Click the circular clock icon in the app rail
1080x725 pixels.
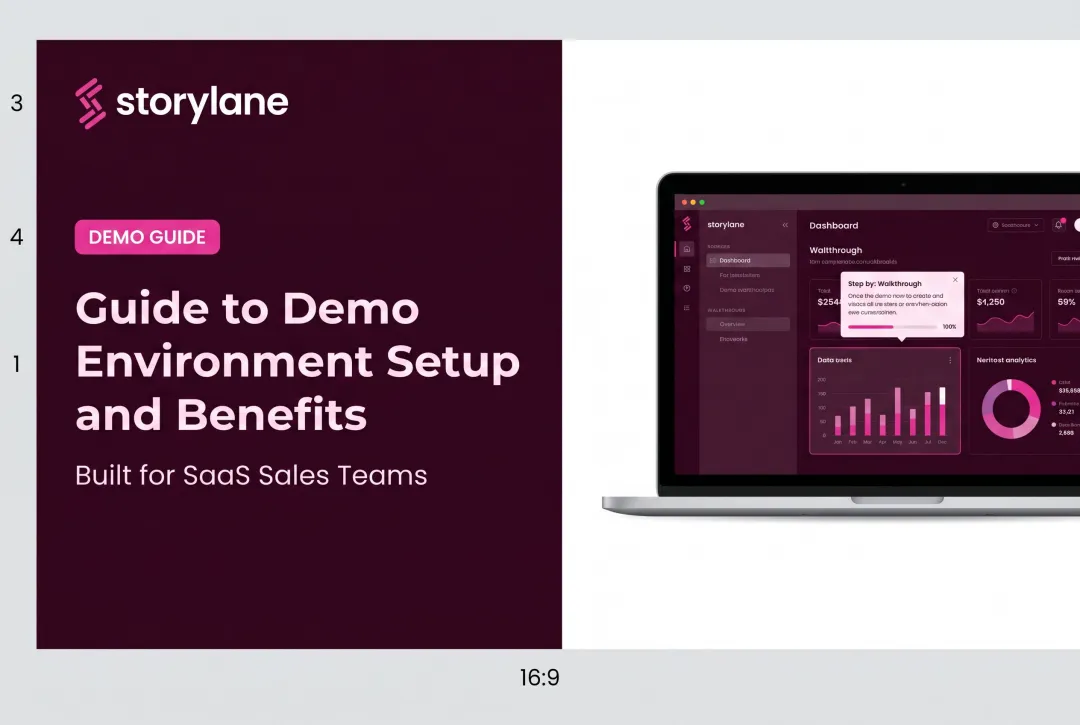click(687, 288)
